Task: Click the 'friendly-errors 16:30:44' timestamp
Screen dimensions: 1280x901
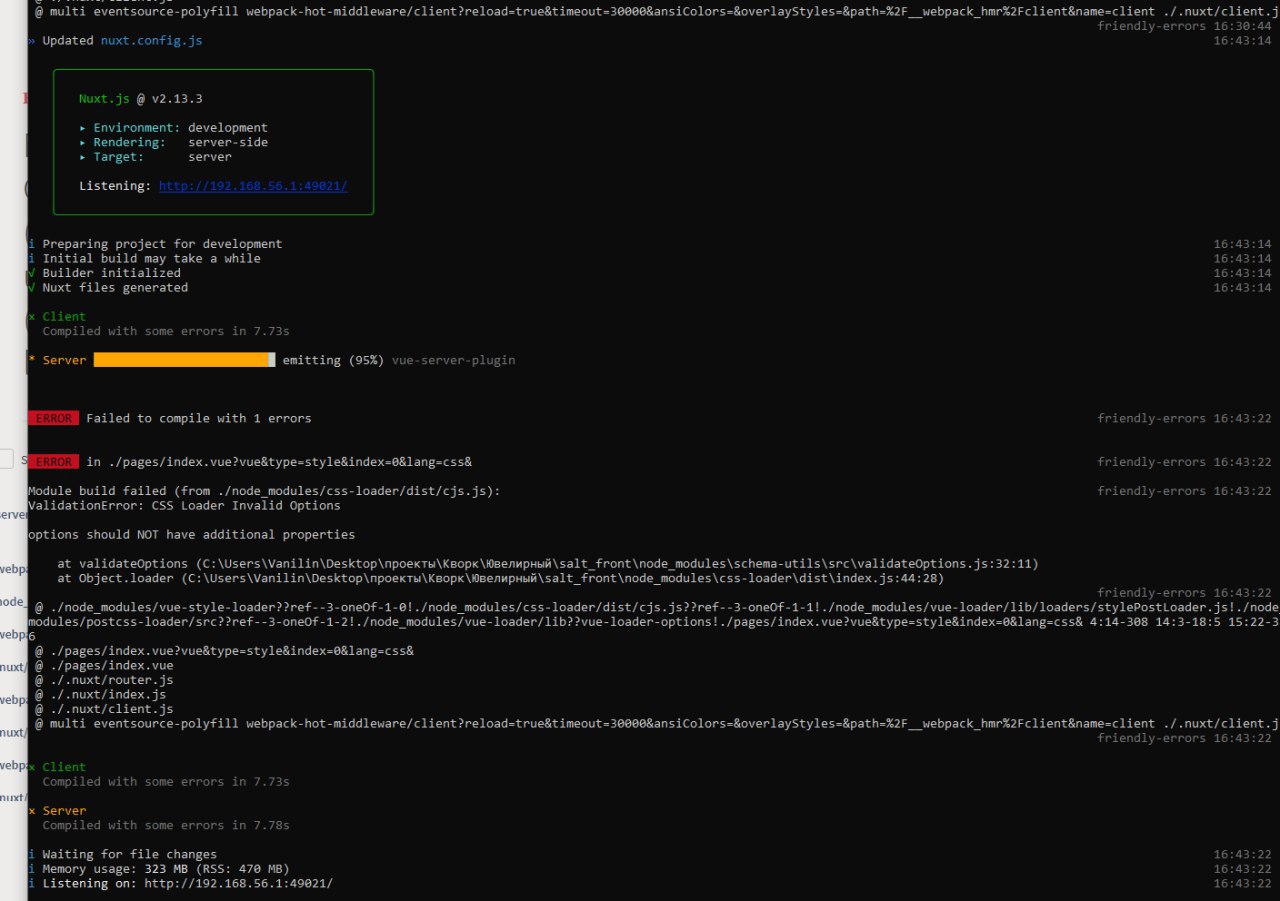Action: 1184,26
